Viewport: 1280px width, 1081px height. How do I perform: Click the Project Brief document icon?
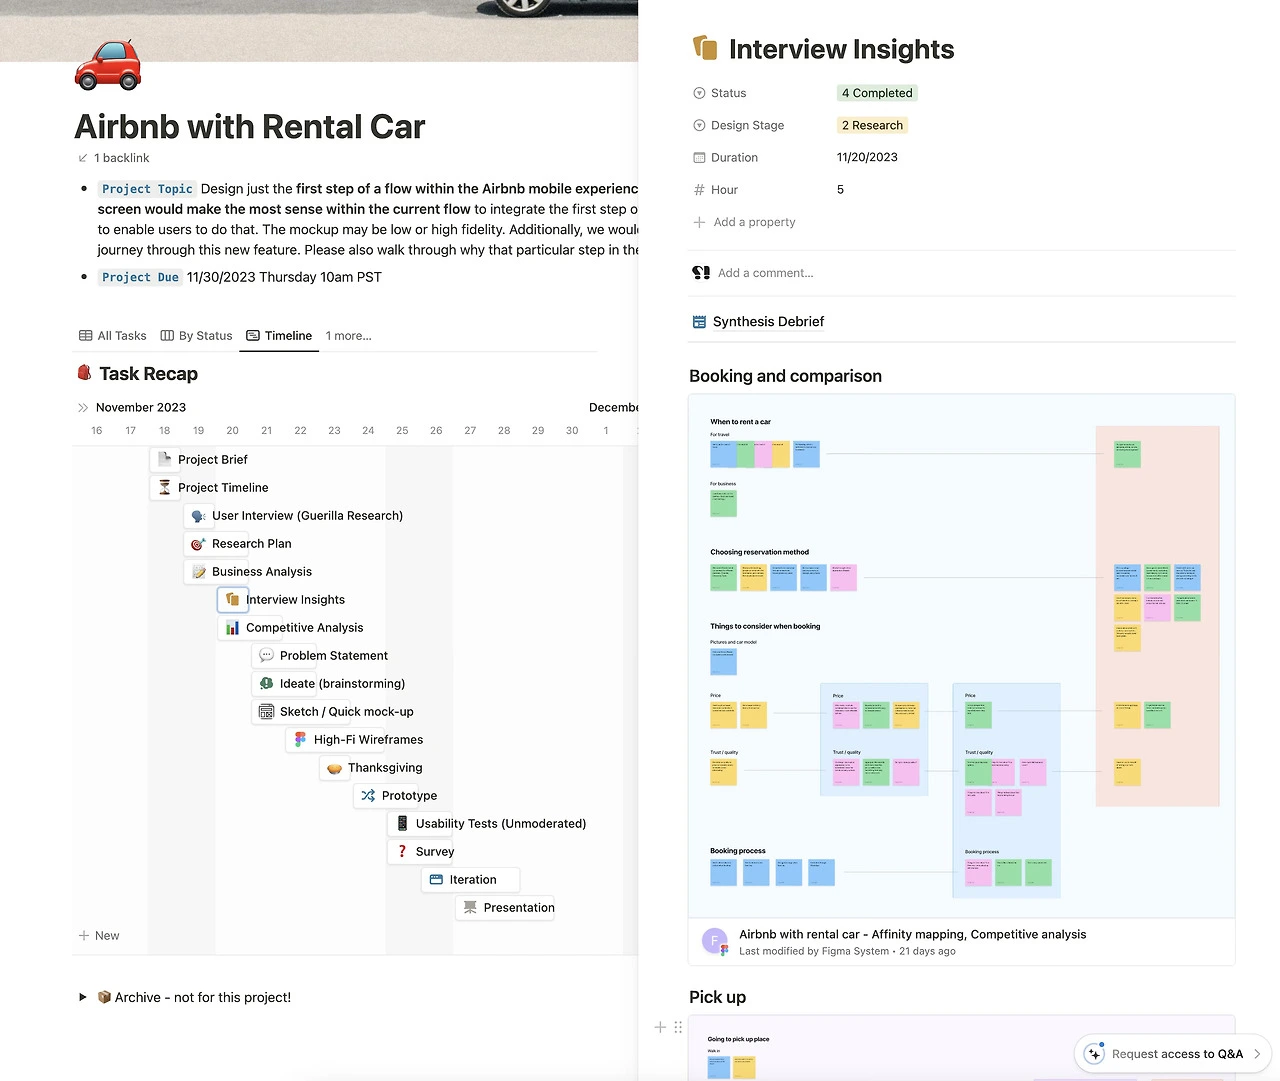pyautogui.click(x=165, y=459)
